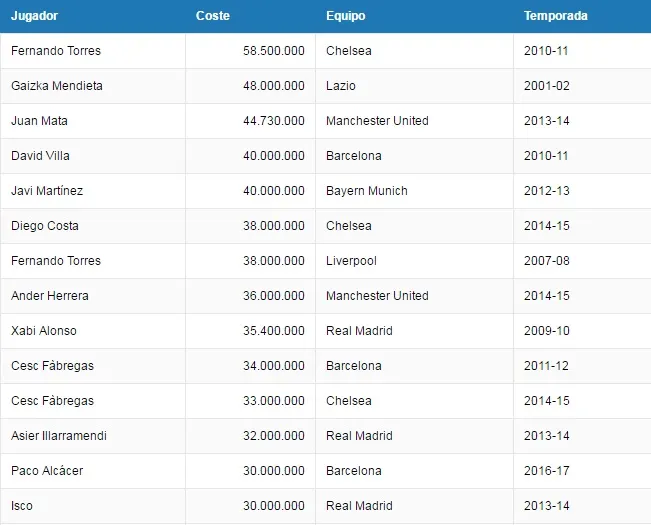Sort by the Coste column header

[x=213, y=16]
